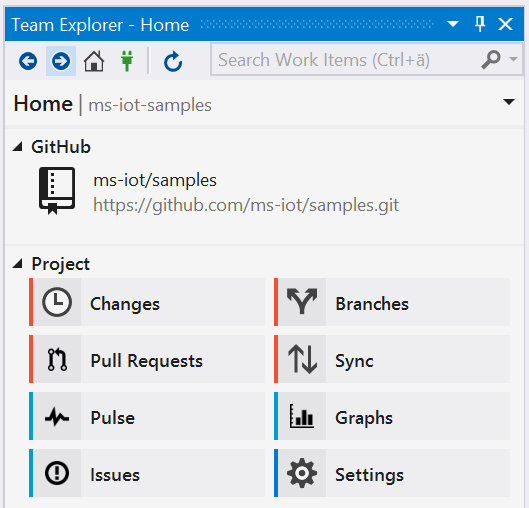Click the Forward navigation arrow icon
Viewport: 529px width, 508px height.
[x=61, y=61]
